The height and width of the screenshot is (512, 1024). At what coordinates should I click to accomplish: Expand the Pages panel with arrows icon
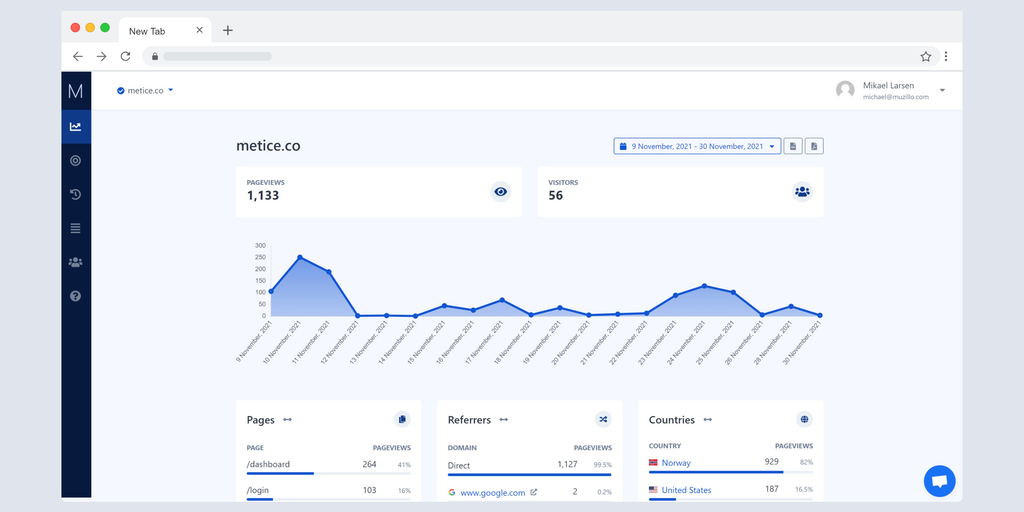(288, 420)
